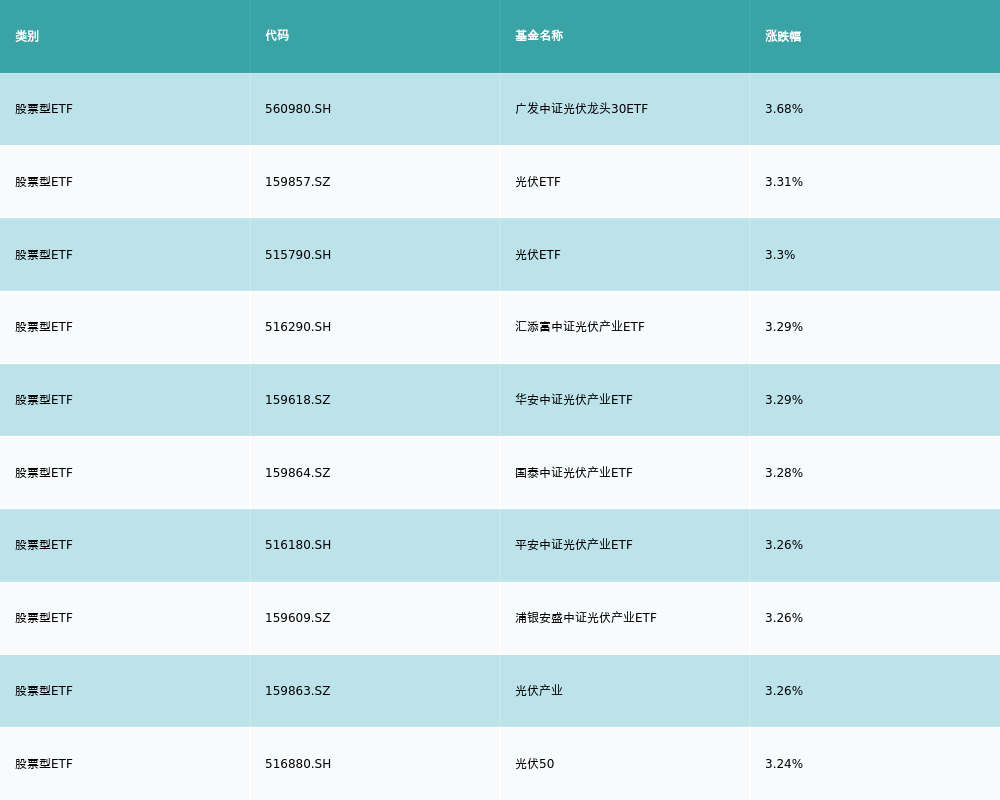The height and width of the screenshot is (800, 1000).
Task: Click 光伏ETF in the 159857.SZ row
Action: [x=538, y=182]
